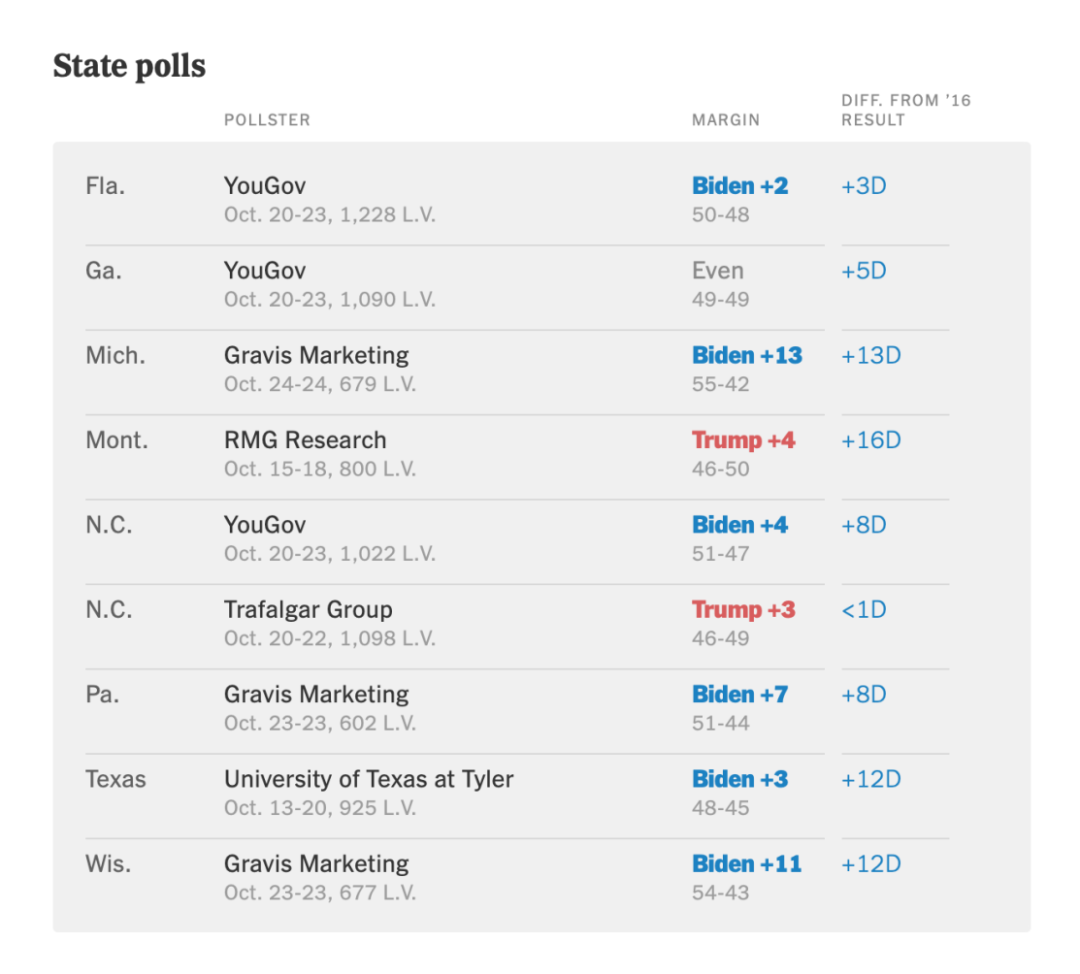Click the Trump +4 margin text

743,440
